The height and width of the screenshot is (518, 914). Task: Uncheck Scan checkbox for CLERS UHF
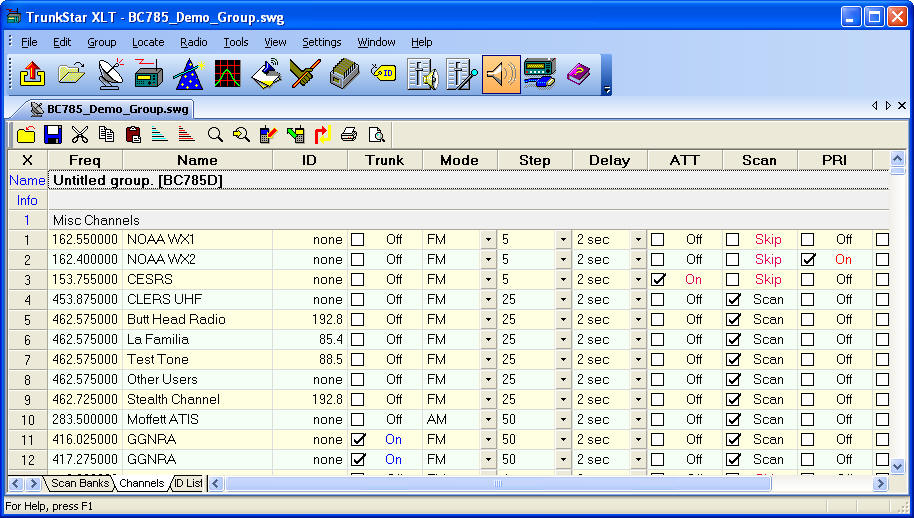pos(733,299)
